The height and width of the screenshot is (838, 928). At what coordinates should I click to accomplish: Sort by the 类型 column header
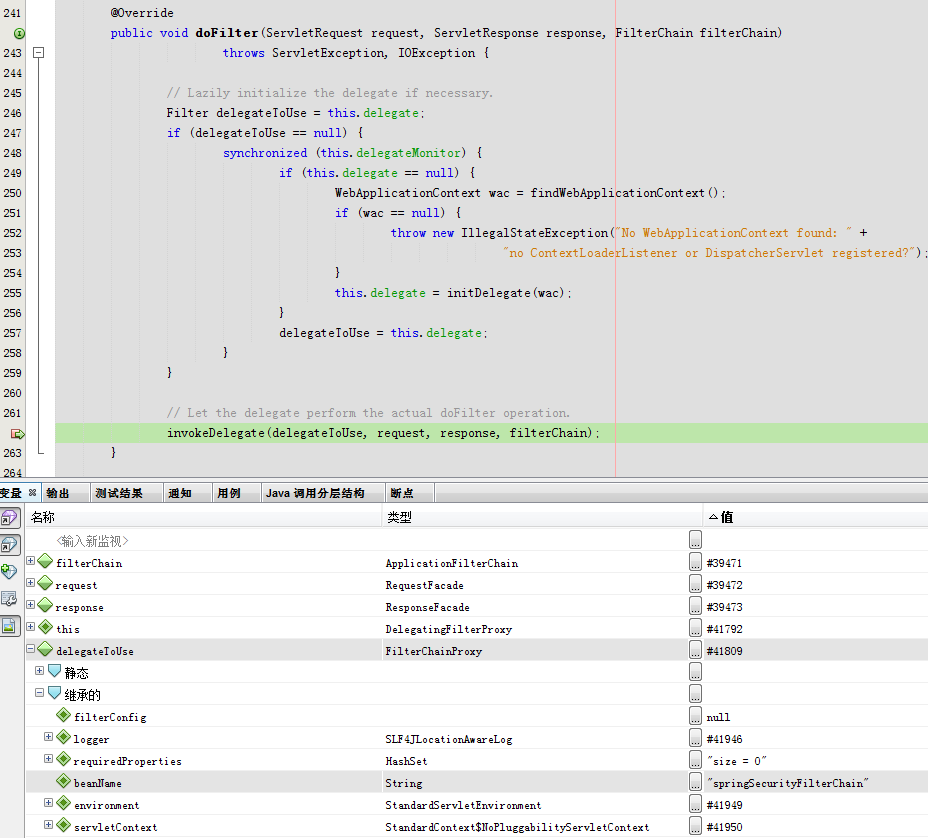(543, 517)
